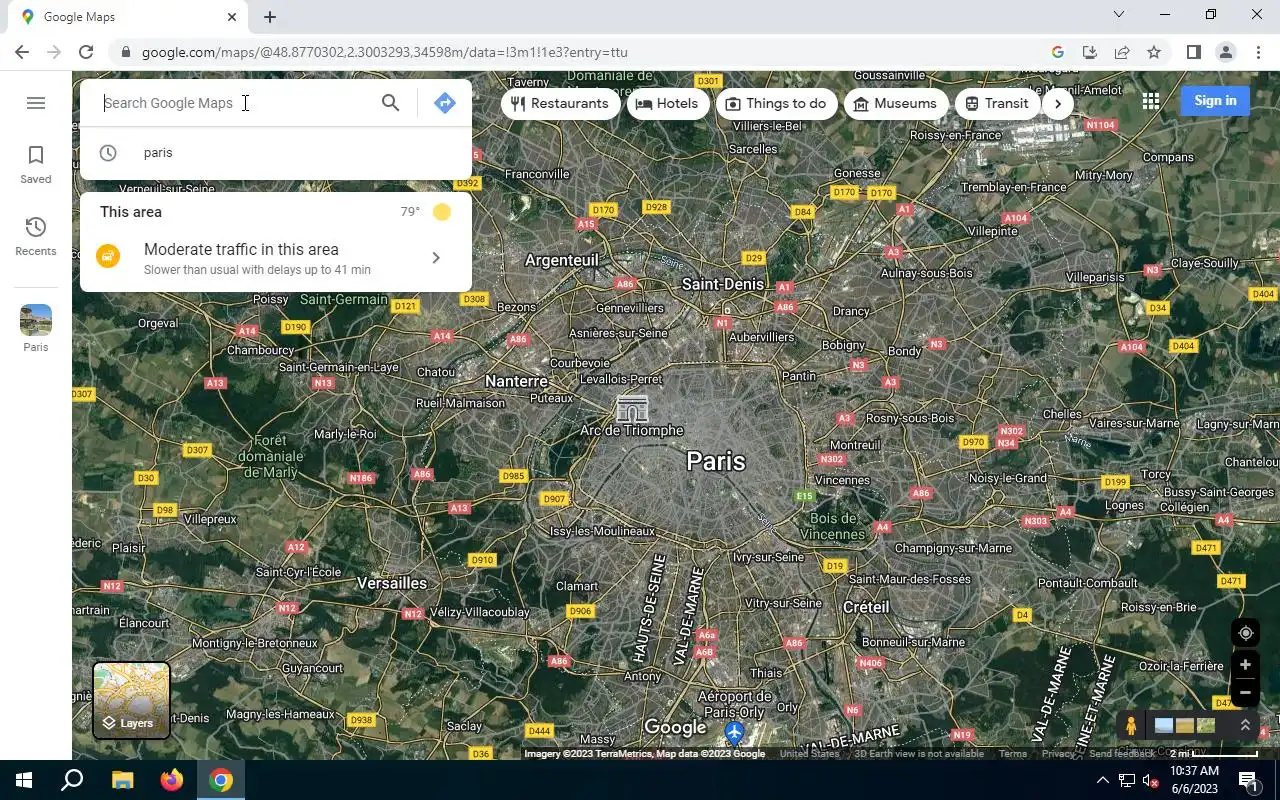Screen dimensions: 1280x800
Task: Click the Paris-Orly airport pin
Action: point(735,735)
